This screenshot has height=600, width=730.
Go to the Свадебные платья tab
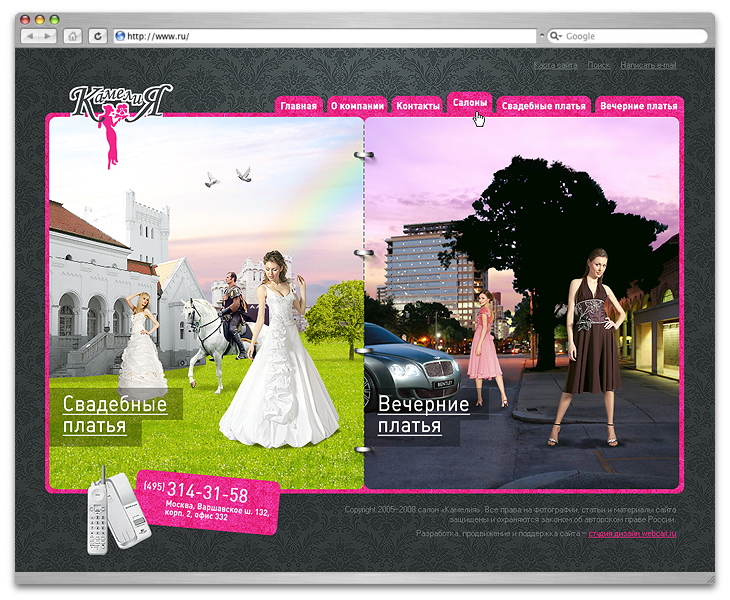[x=543, y=106]
